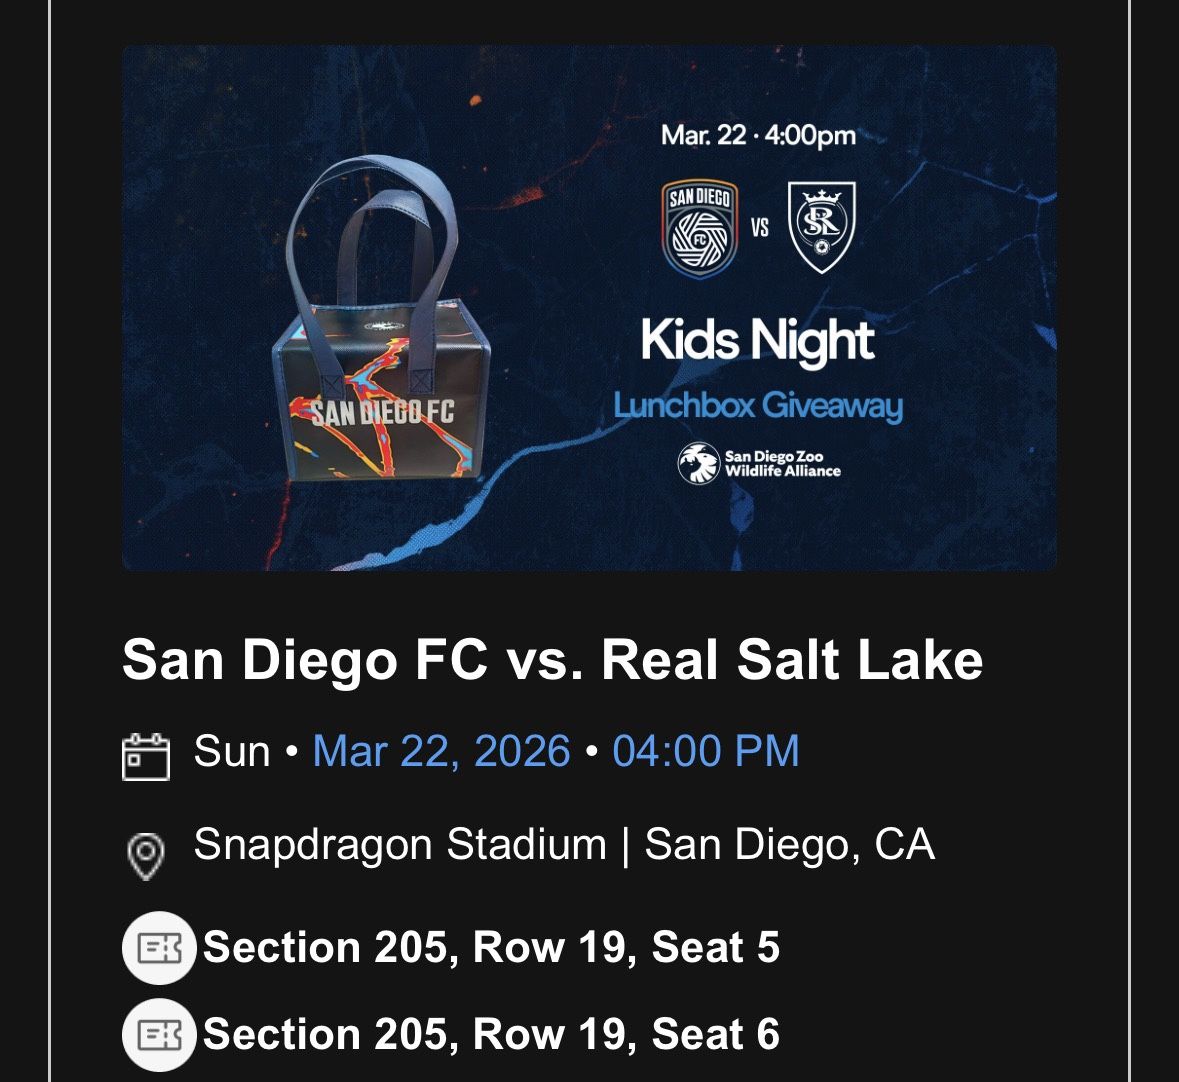The image size is (1179, 1082).
Task: Click the Lunchbox Giveaway banner text
Action: pyautogui.click(x=757, y=406)
